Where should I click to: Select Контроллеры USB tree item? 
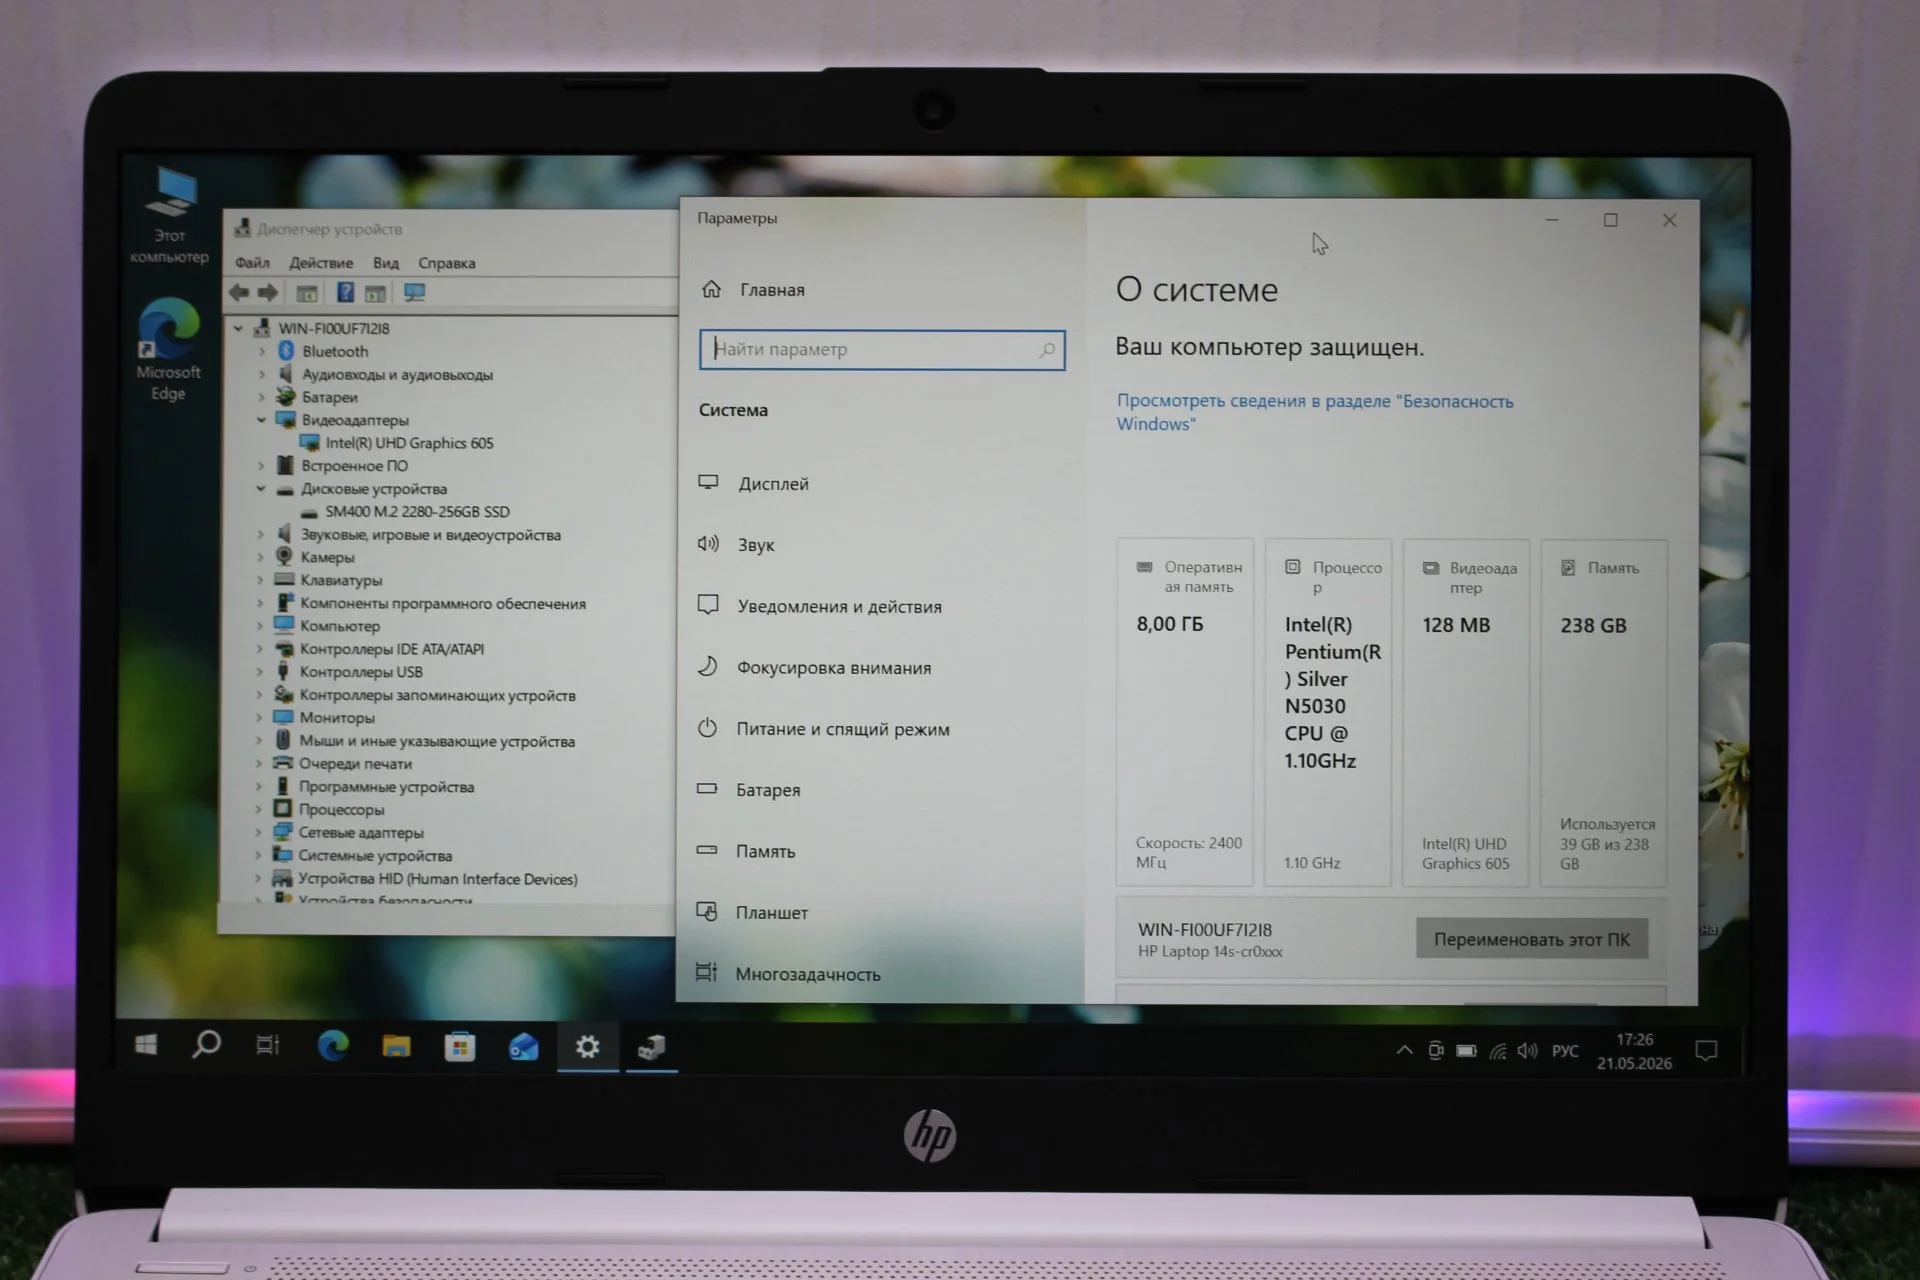click(x=361, y=672)
